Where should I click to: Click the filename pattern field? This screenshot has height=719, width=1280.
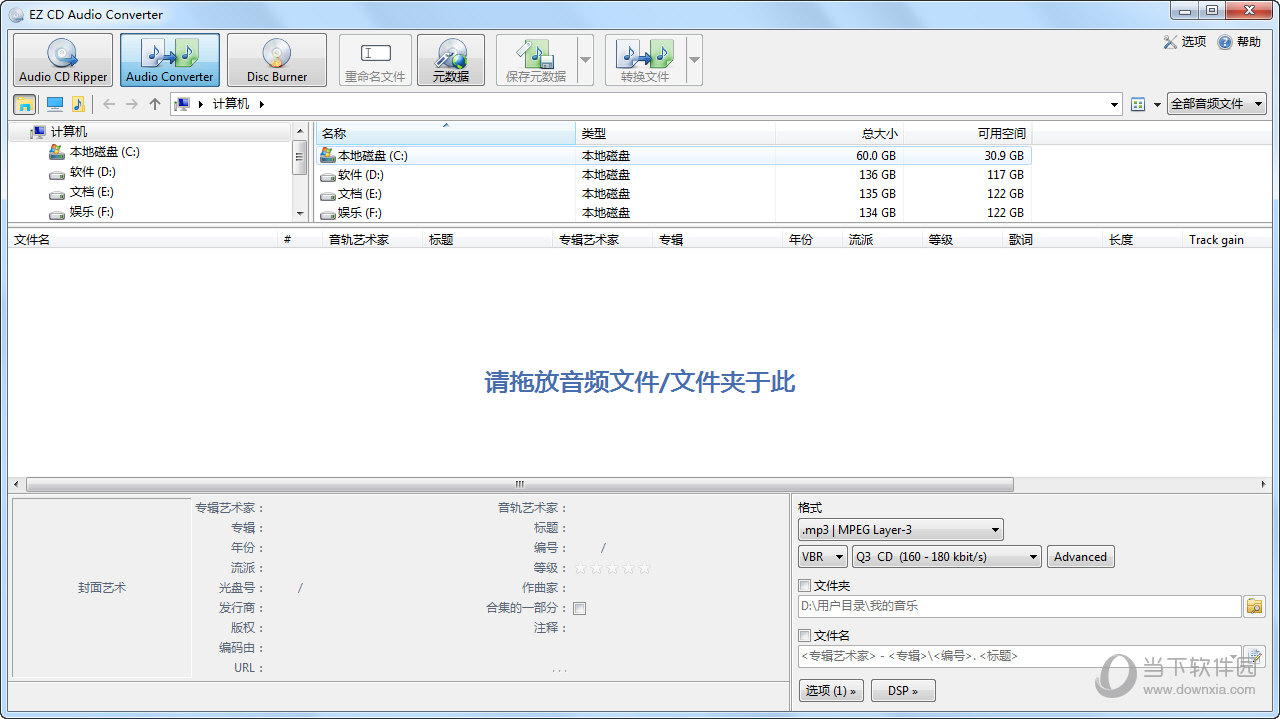pyautogui.click(x=1019, y=656)
